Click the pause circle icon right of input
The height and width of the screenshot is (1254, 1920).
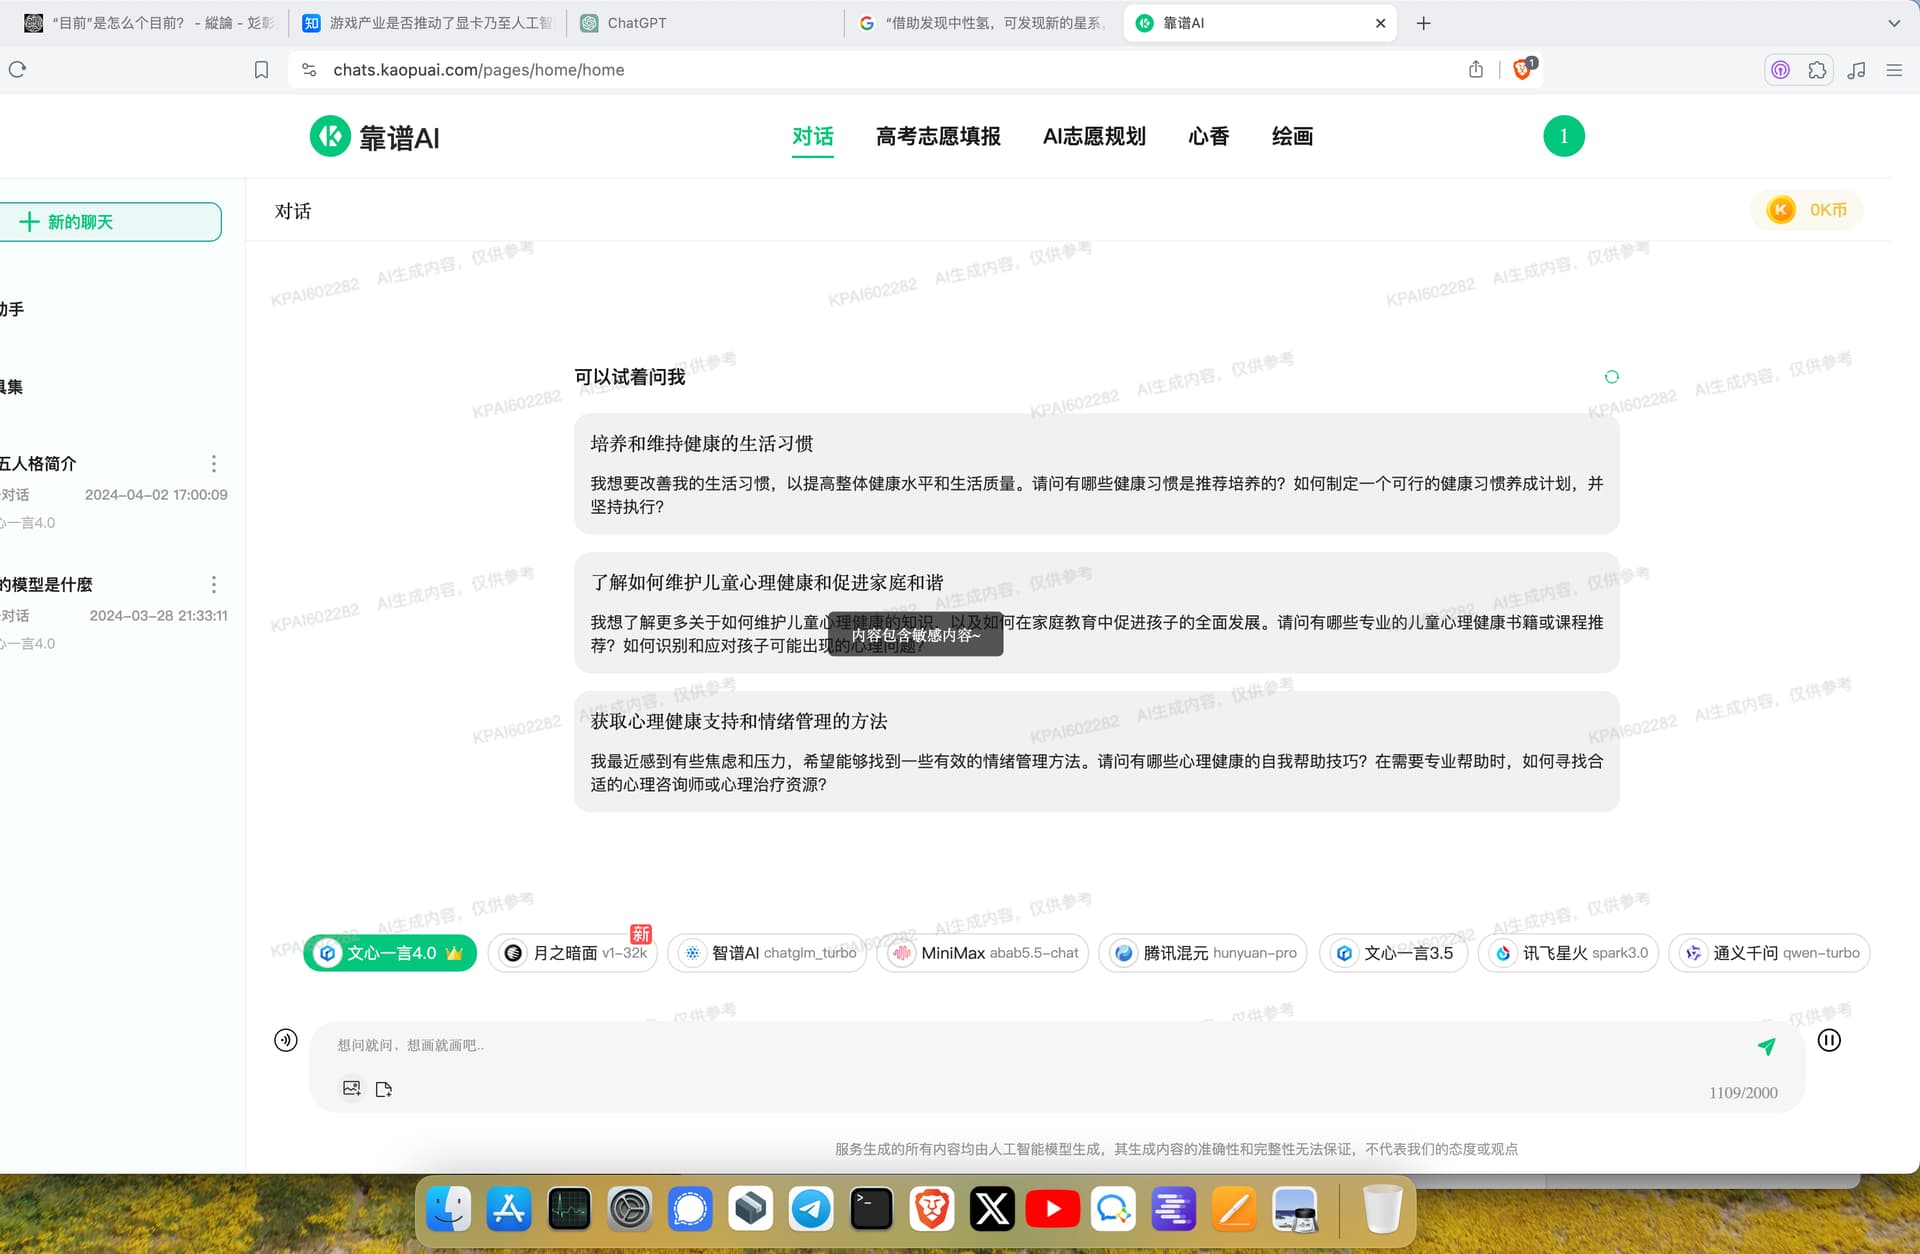[1828, 1040]
